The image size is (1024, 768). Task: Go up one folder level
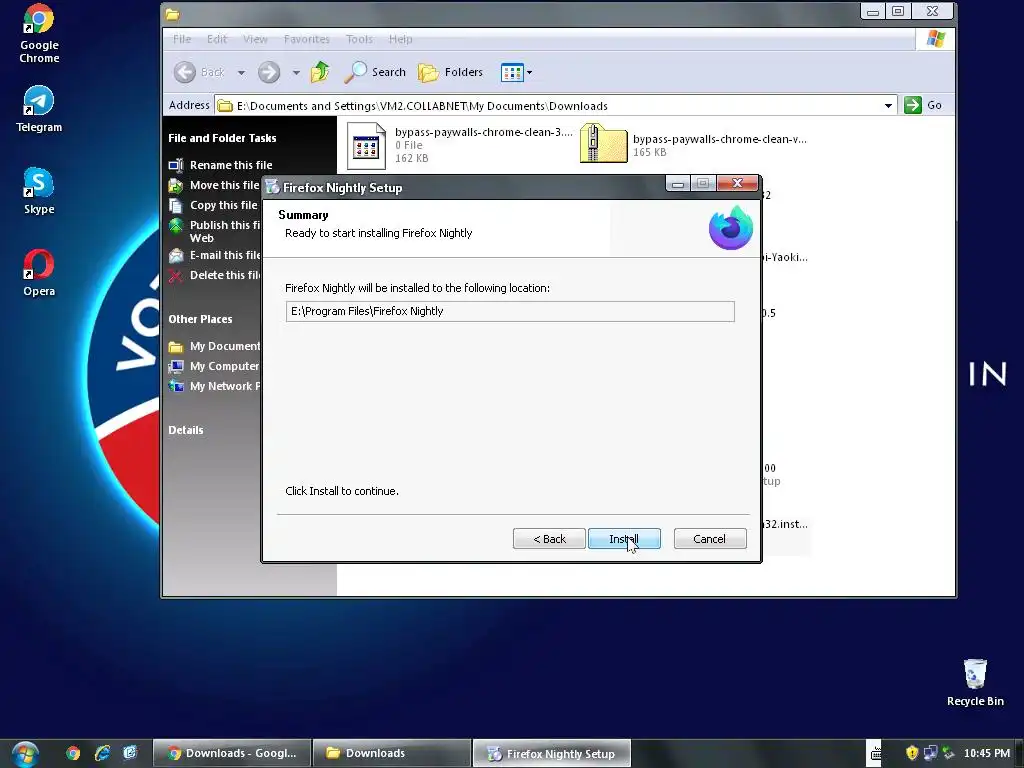[x=320, y=72]
